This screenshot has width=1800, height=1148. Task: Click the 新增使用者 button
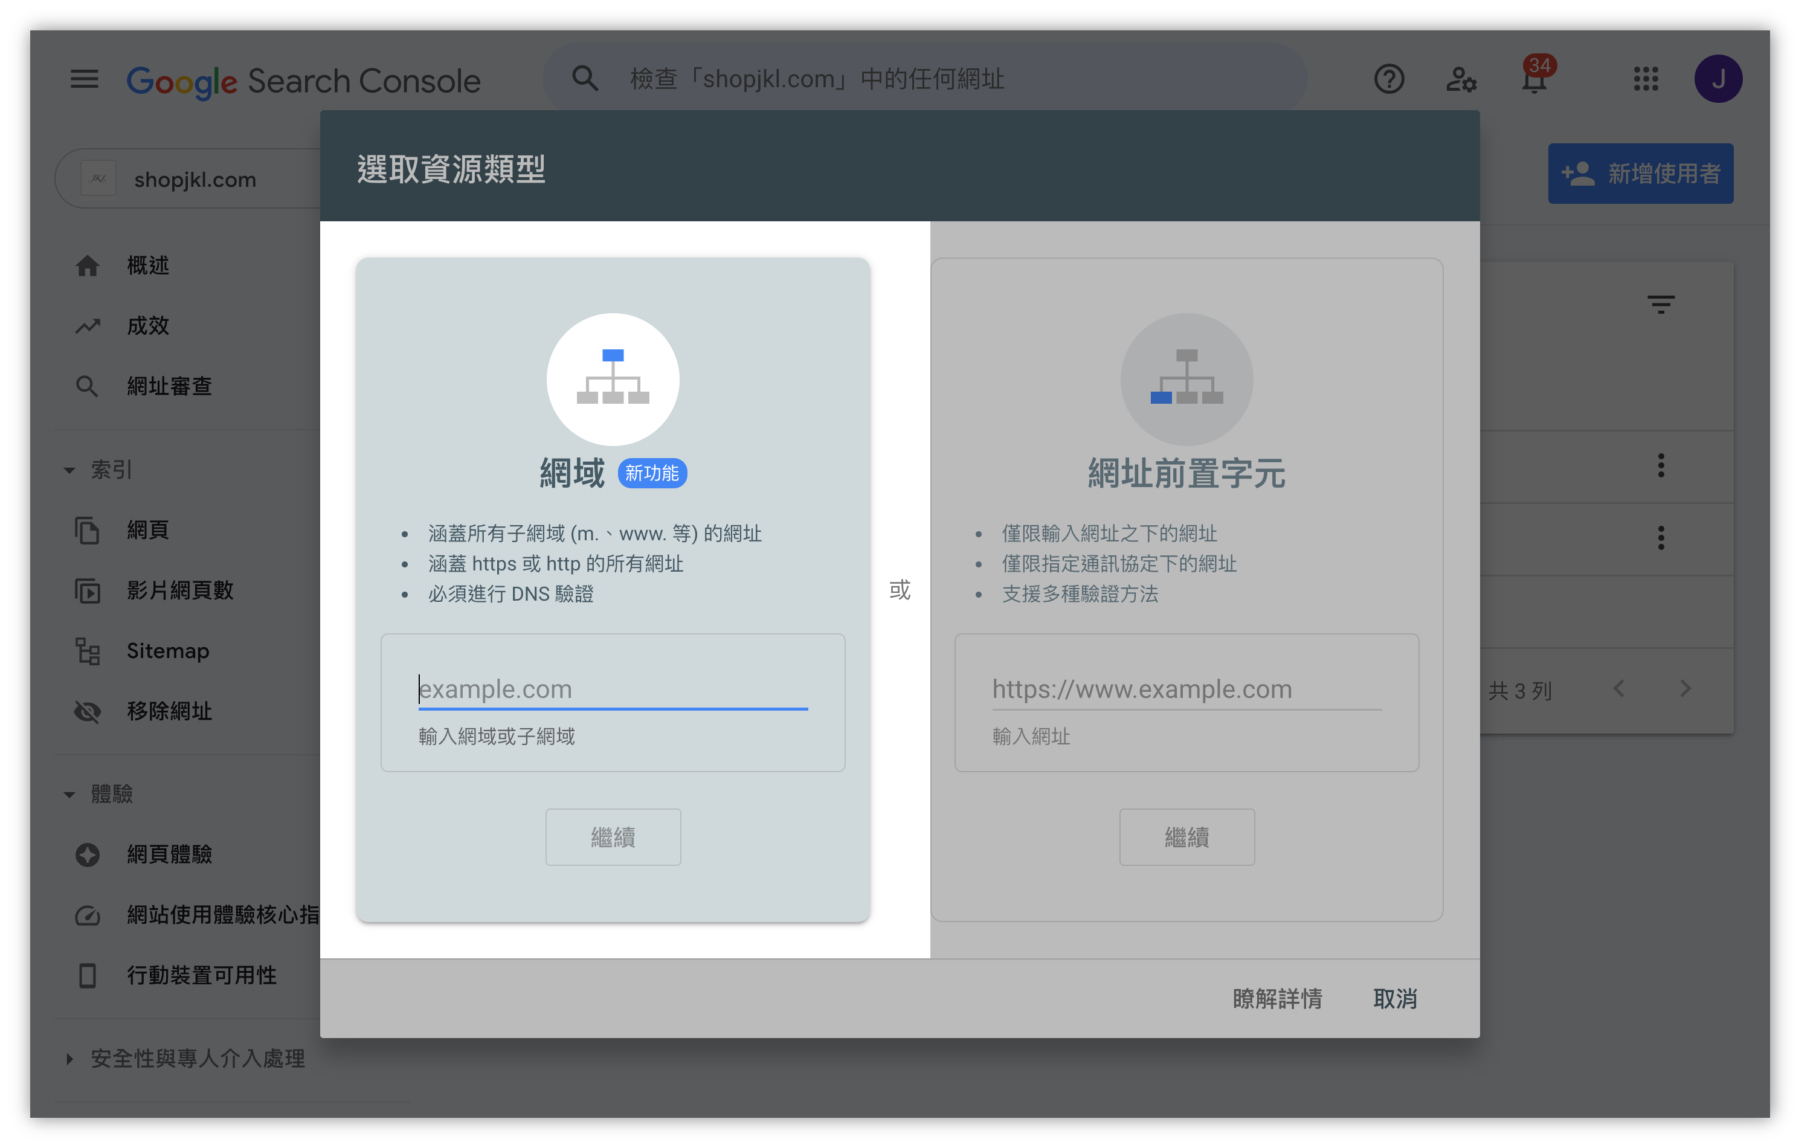tap(1640, 173)
